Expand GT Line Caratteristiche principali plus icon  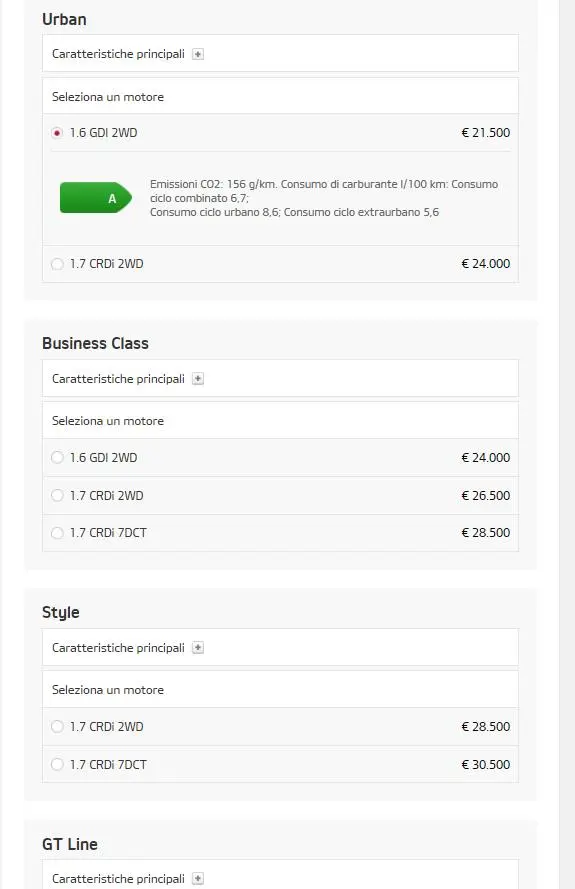[198, 879]
